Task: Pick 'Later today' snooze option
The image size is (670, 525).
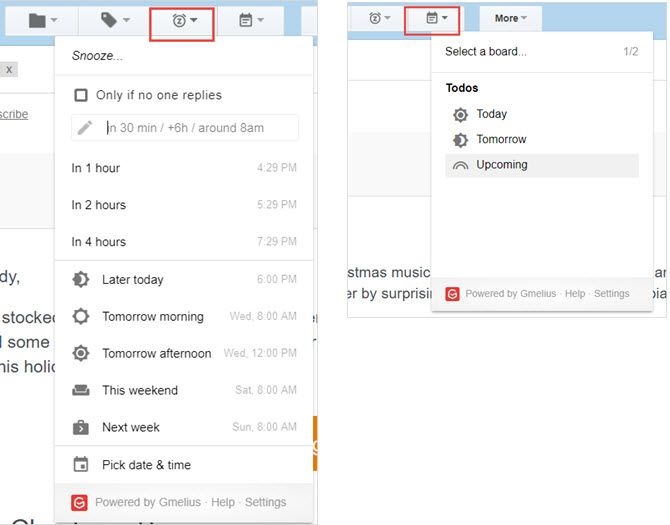Action: click(184, 279)
